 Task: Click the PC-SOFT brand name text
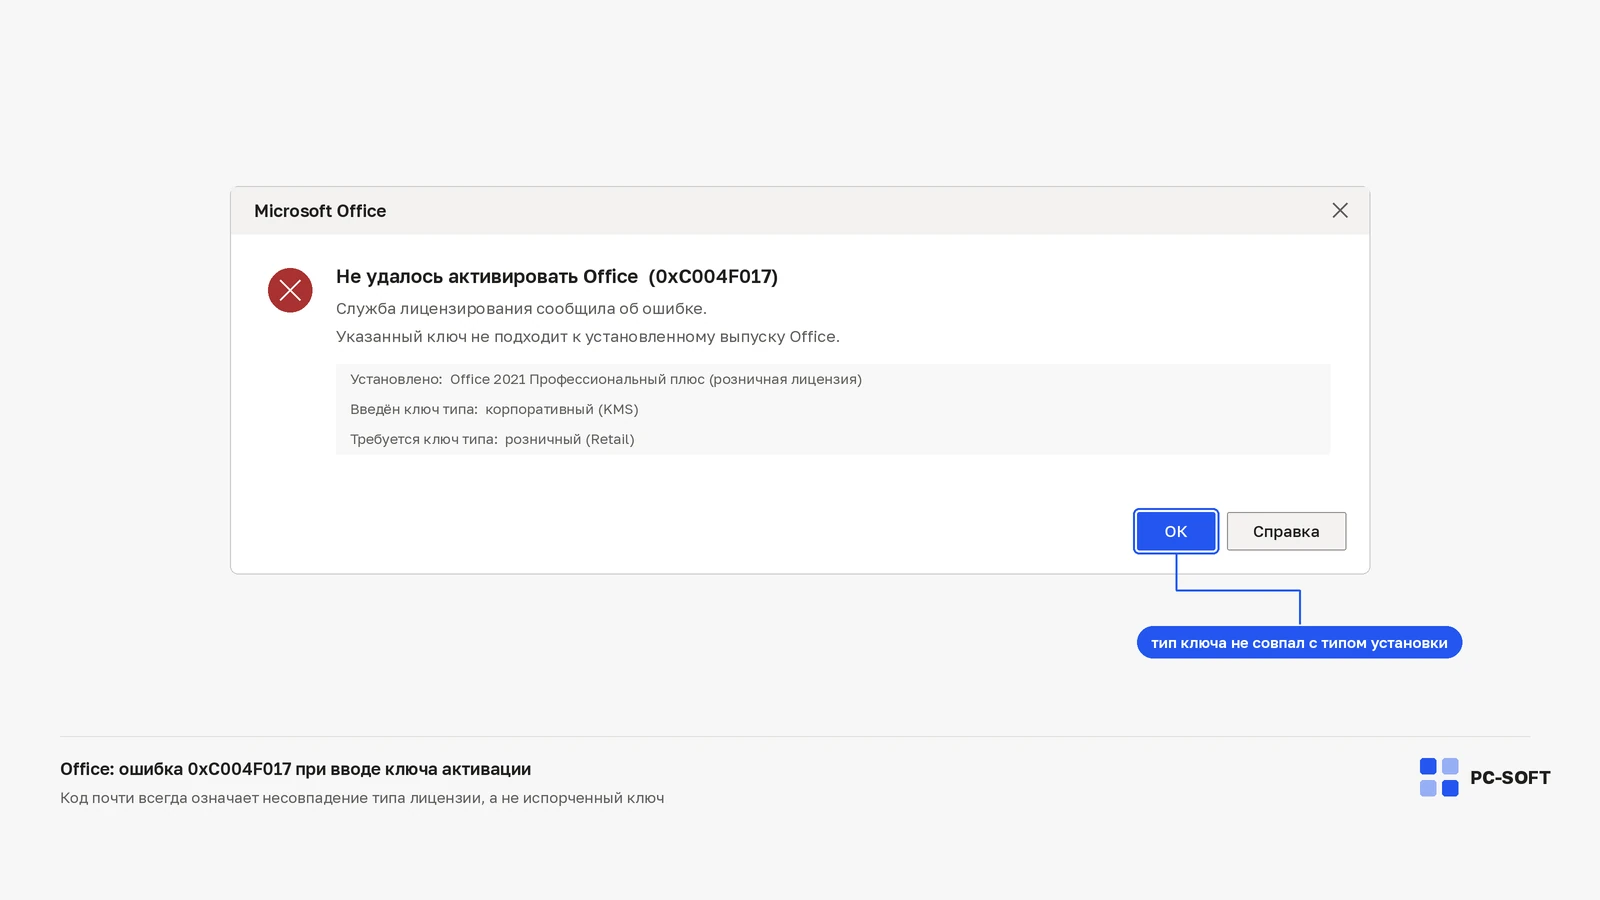pyautogui.click(x=1510, y=778)
